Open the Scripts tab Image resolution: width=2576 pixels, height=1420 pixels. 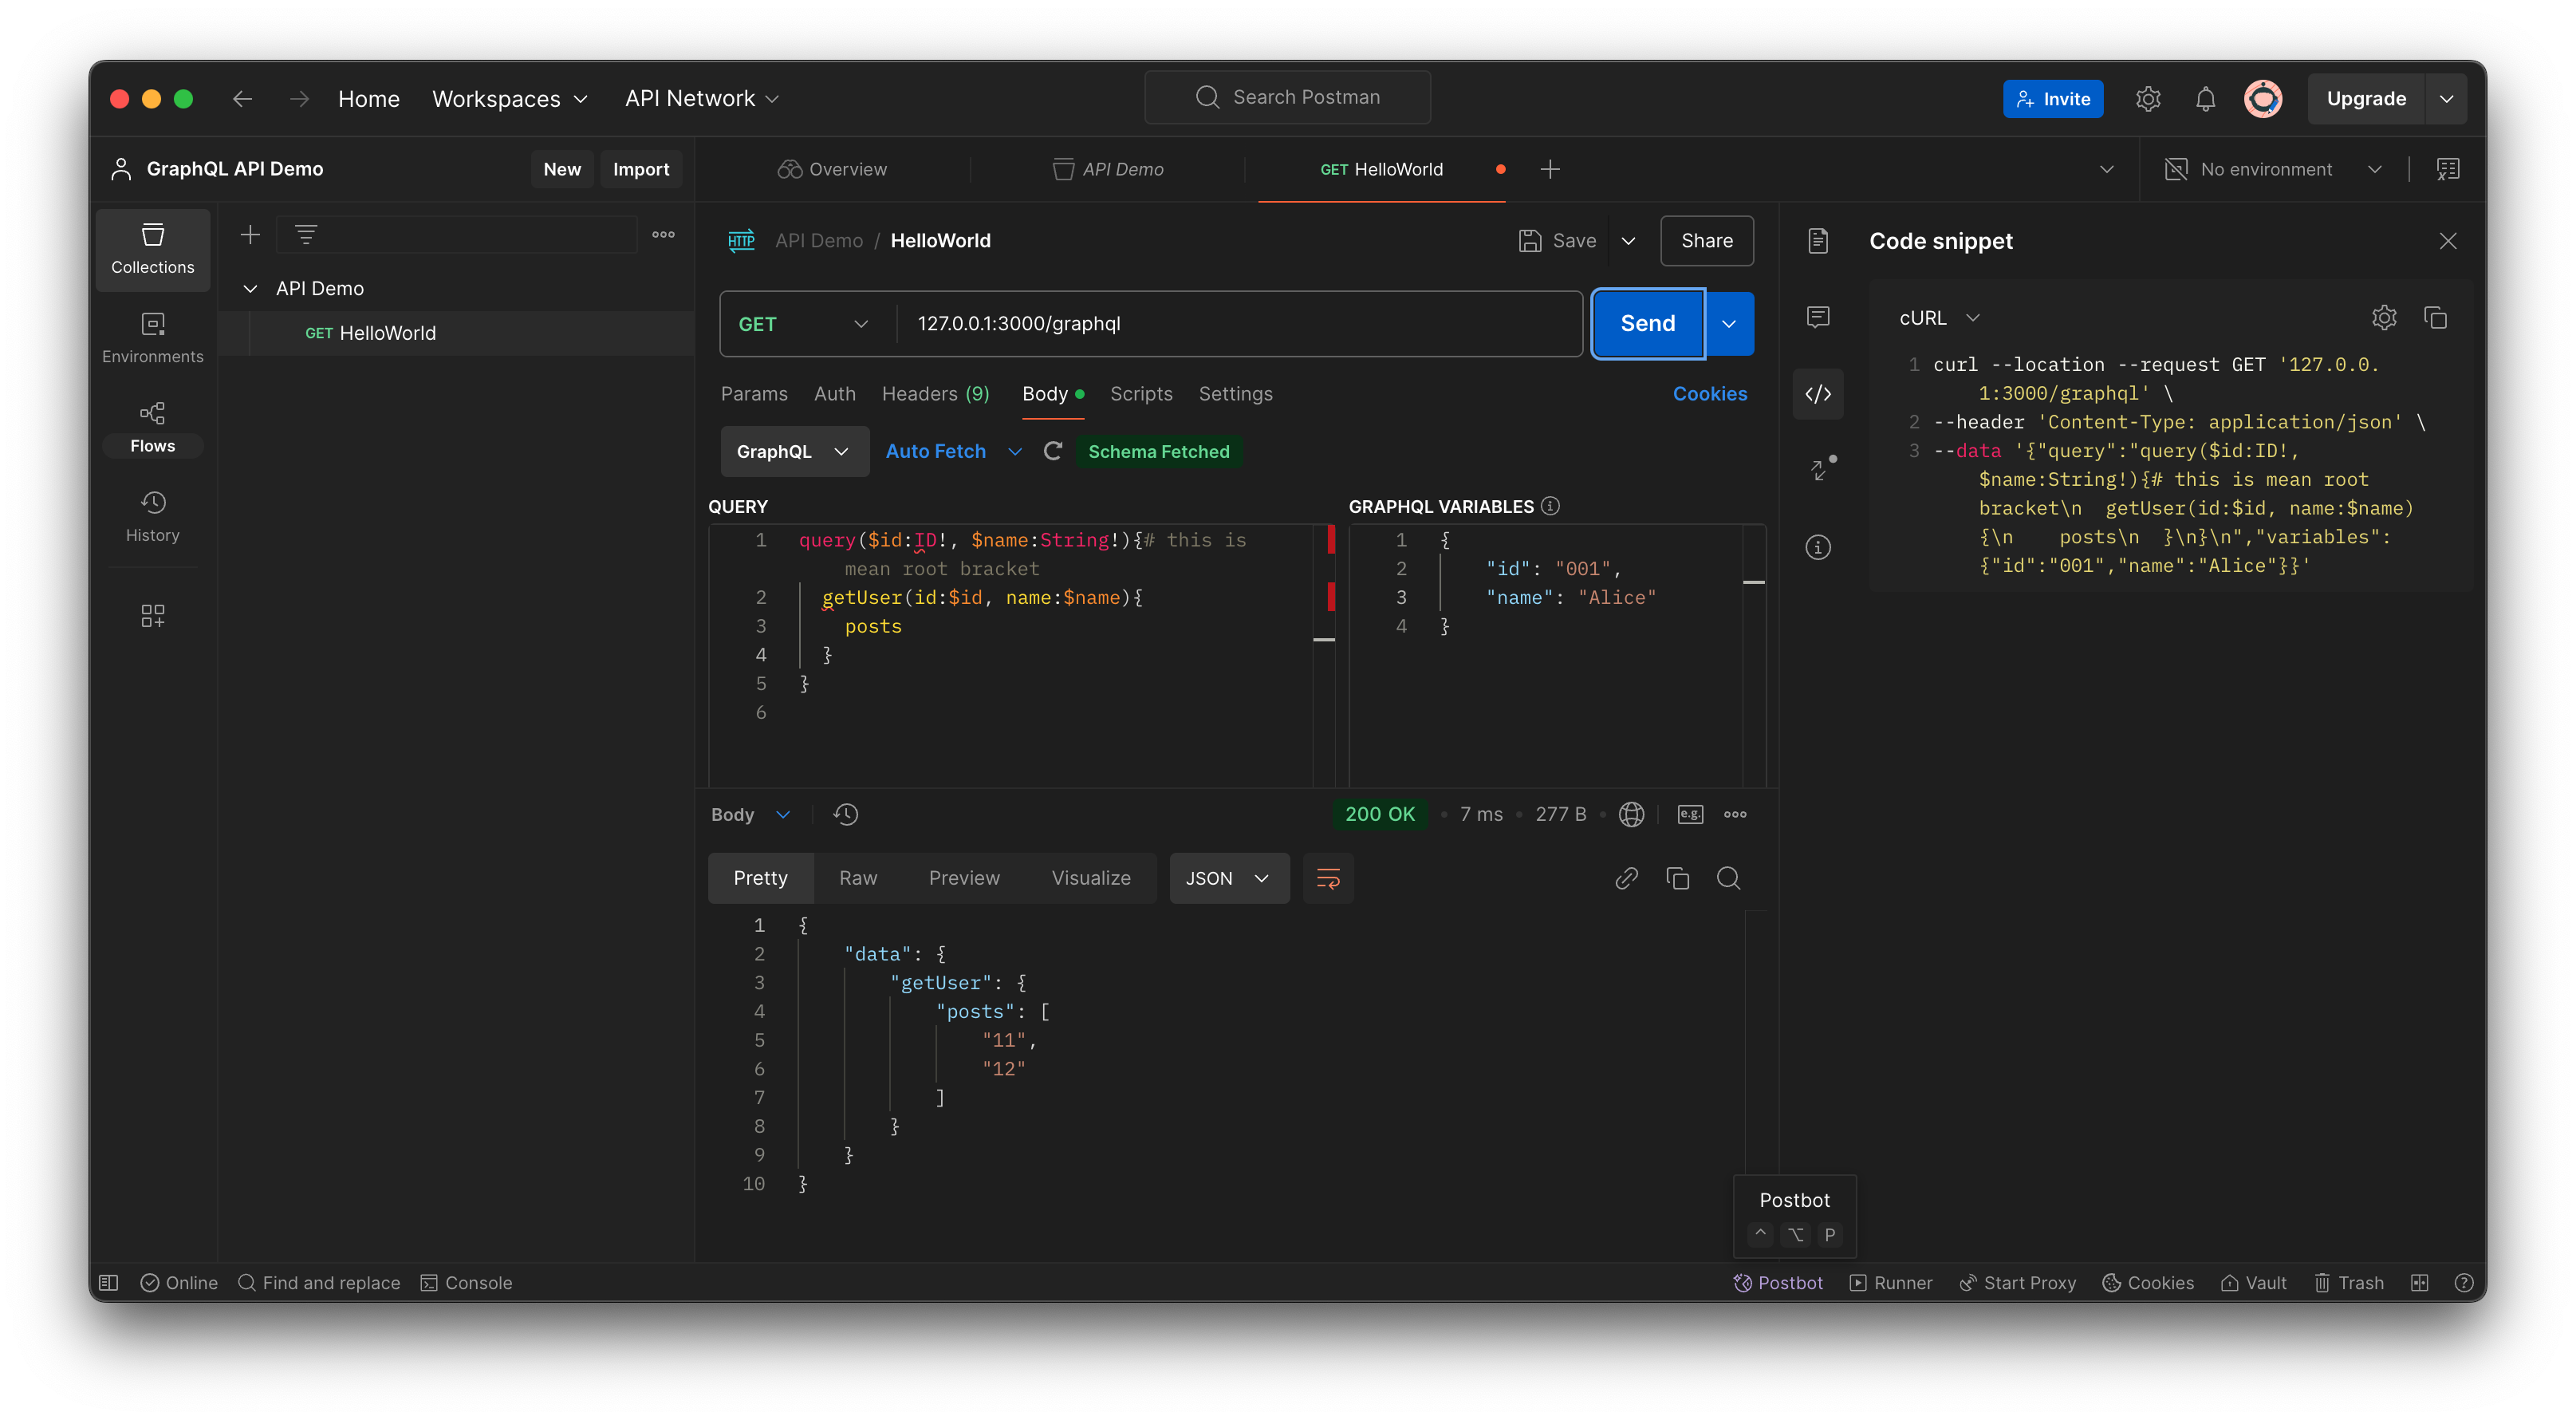click(x=1141, y=394)
